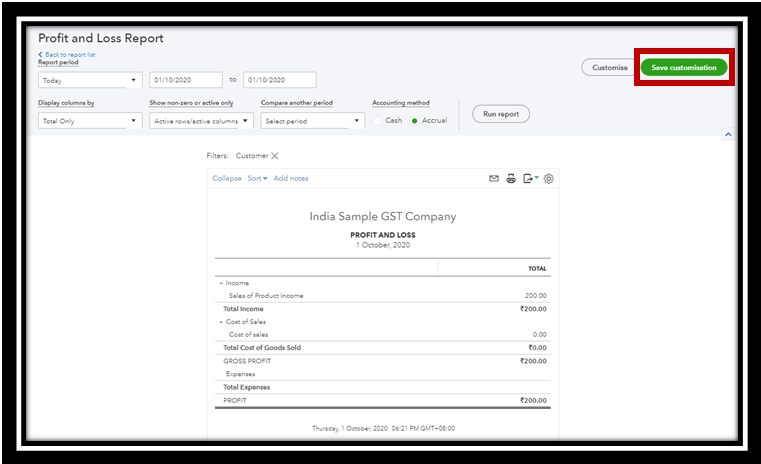Collapse the Cost of Sales section
This screenshot has height=464, width=761.
221,322
